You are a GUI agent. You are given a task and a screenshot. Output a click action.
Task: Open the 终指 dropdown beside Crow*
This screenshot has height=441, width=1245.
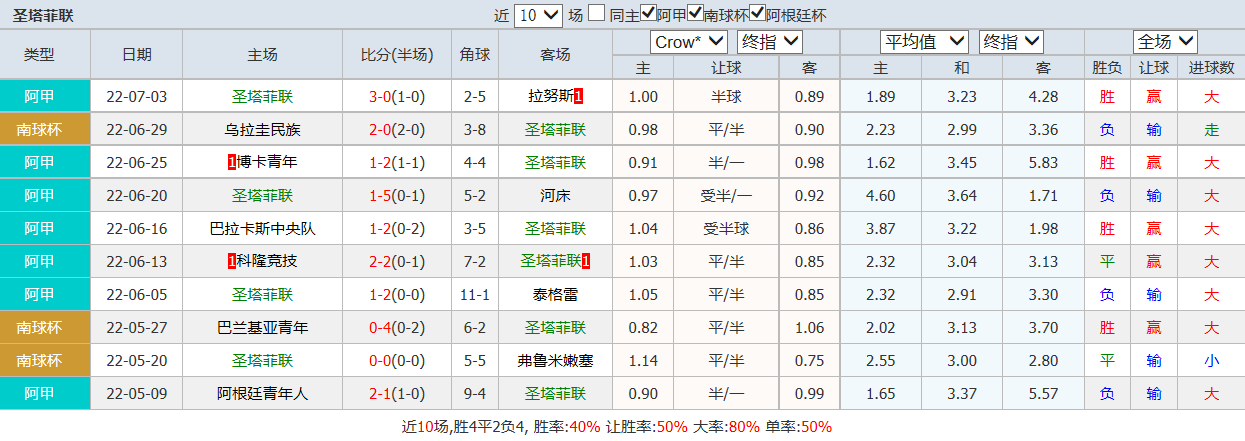pos(770,42)
